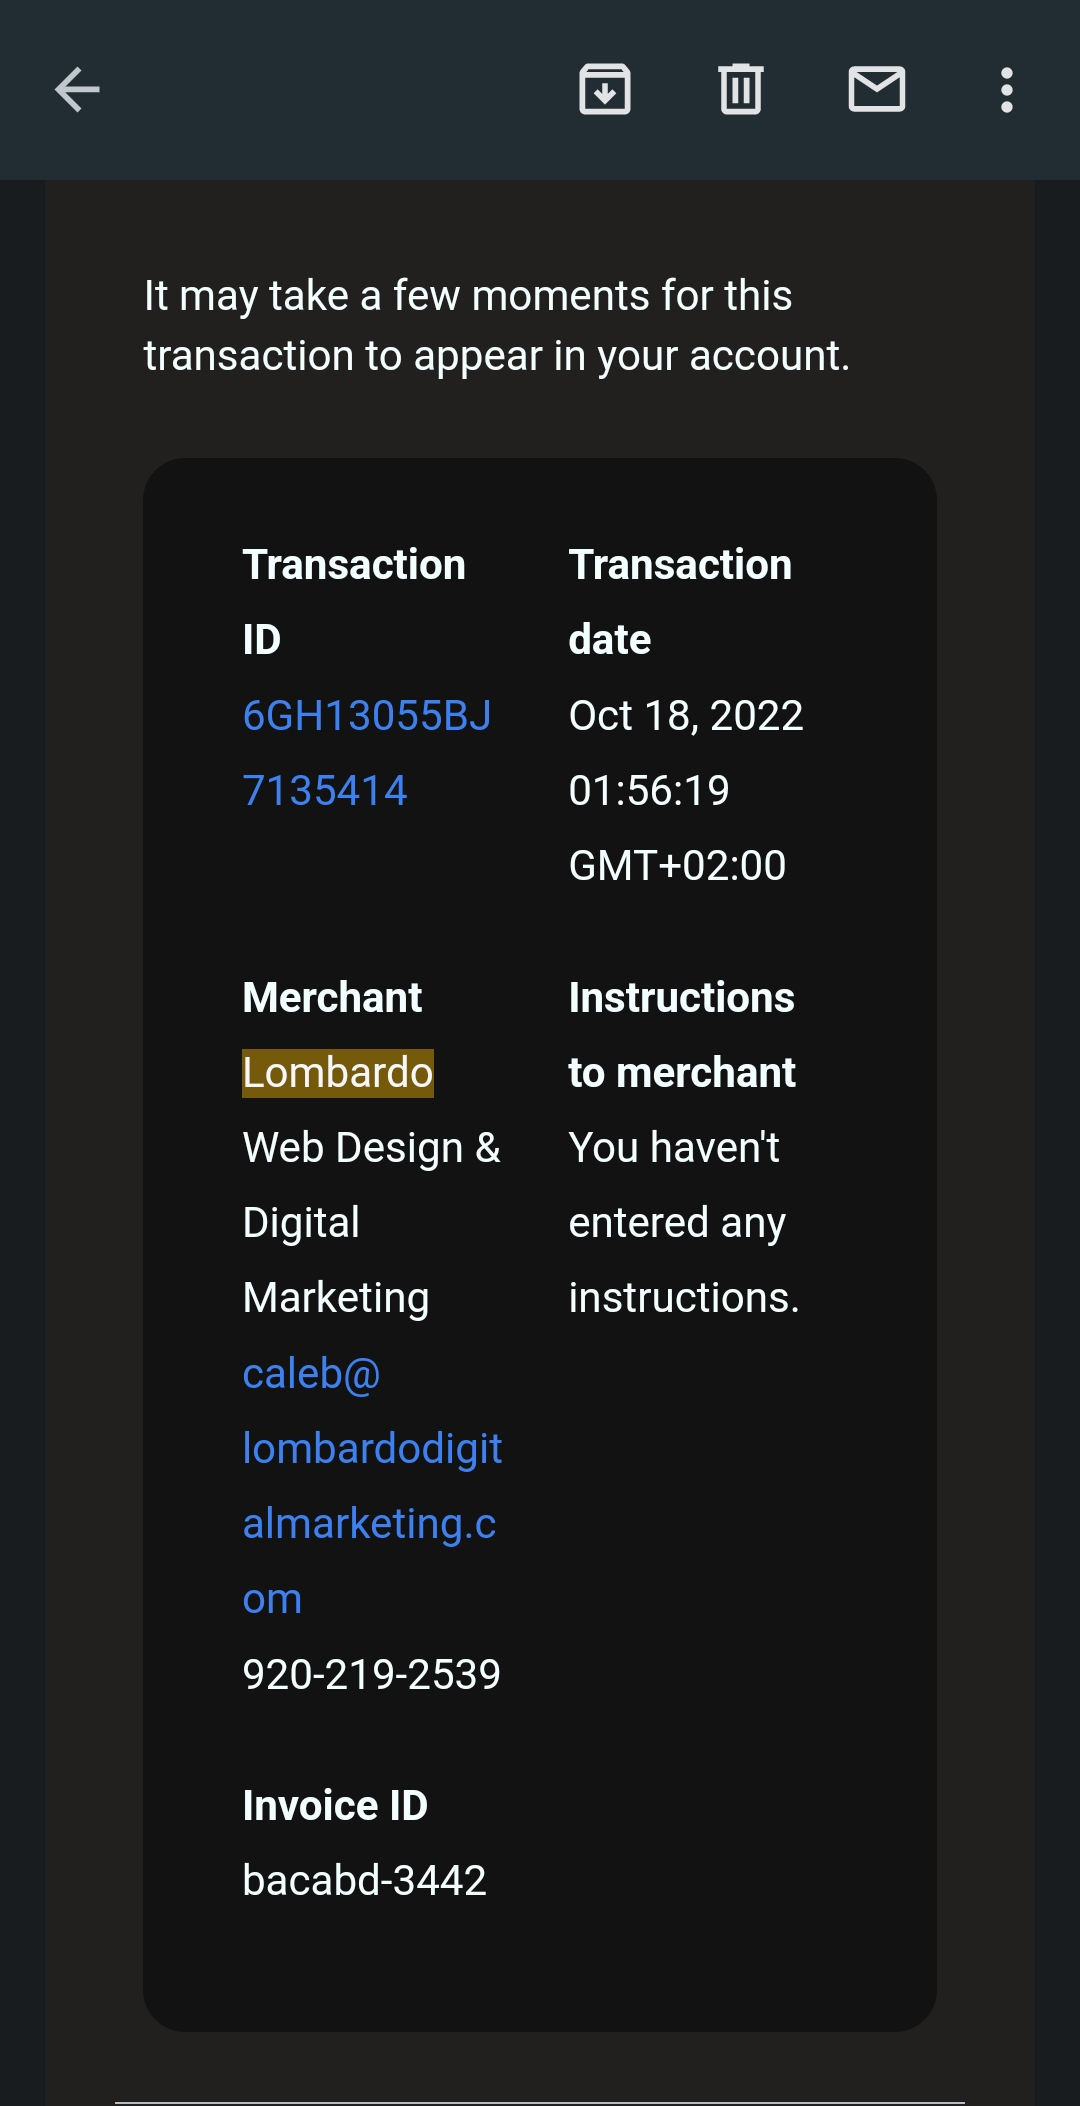Viewport: 1080px width, 2106px height.
Task: Tap the Instructions to merchant heading
Action: pyautogui.click(x=682, y=1035)
